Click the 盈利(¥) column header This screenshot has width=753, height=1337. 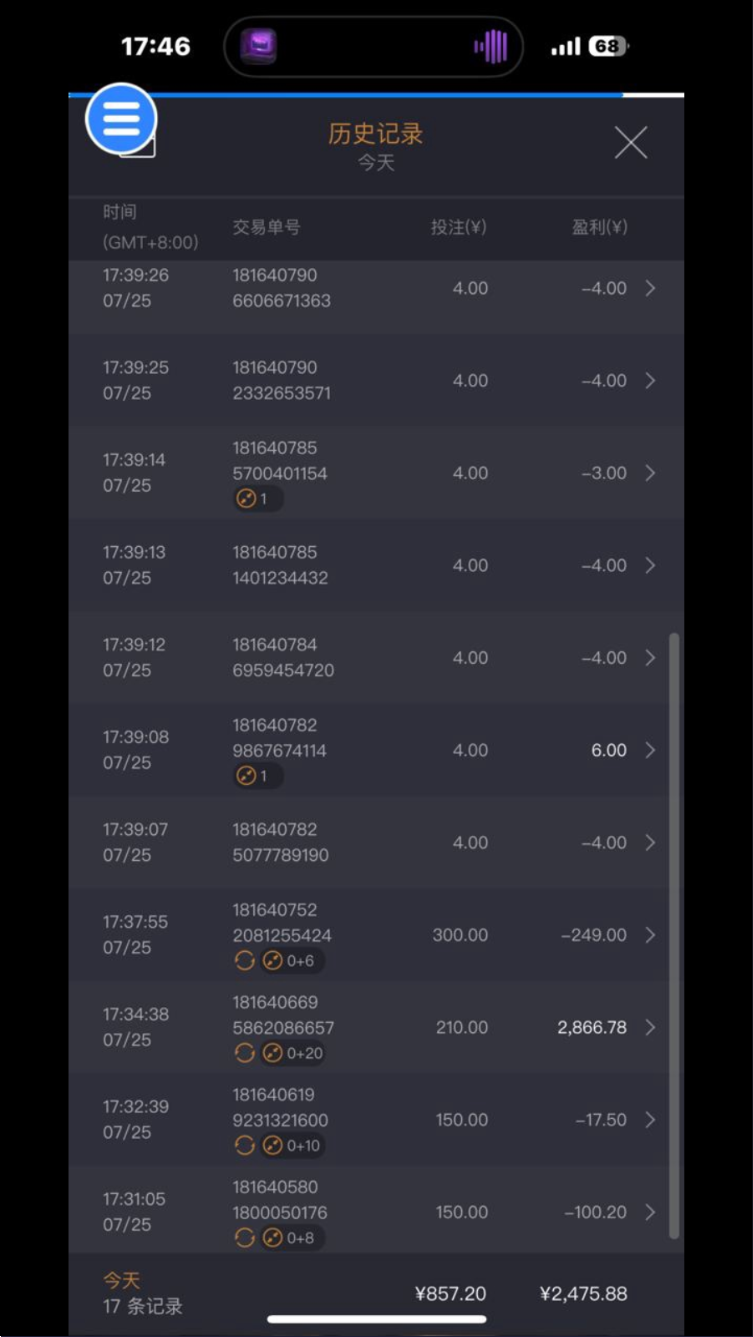pos(599,228)
